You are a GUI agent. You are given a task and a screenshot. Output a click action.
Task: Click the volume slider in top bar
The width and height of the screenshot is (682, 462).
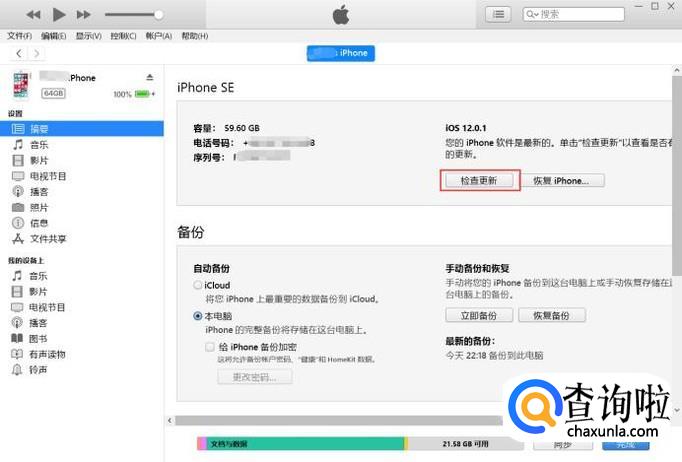[134, 15]
